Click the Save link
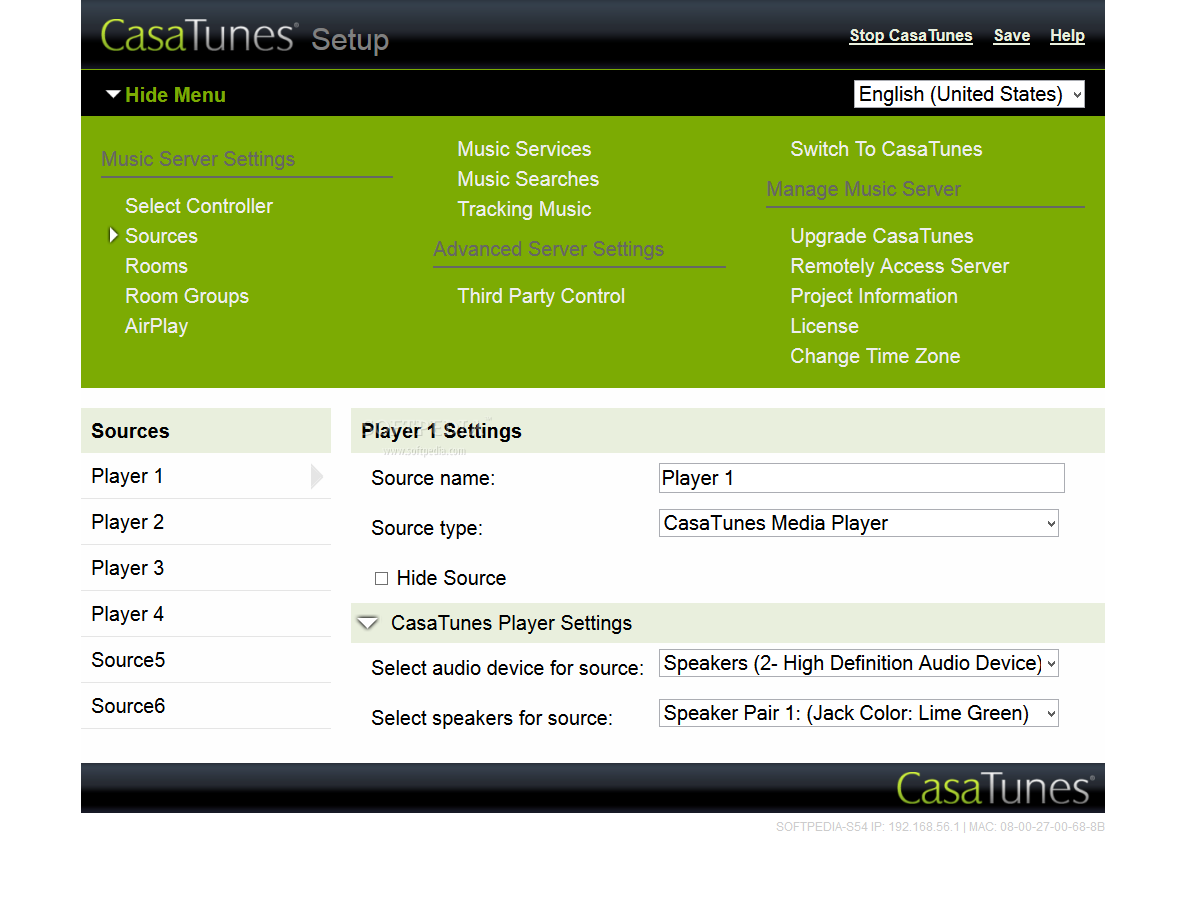The height and width of the screenshot is (918, 1186). [x=1012, y=36]
